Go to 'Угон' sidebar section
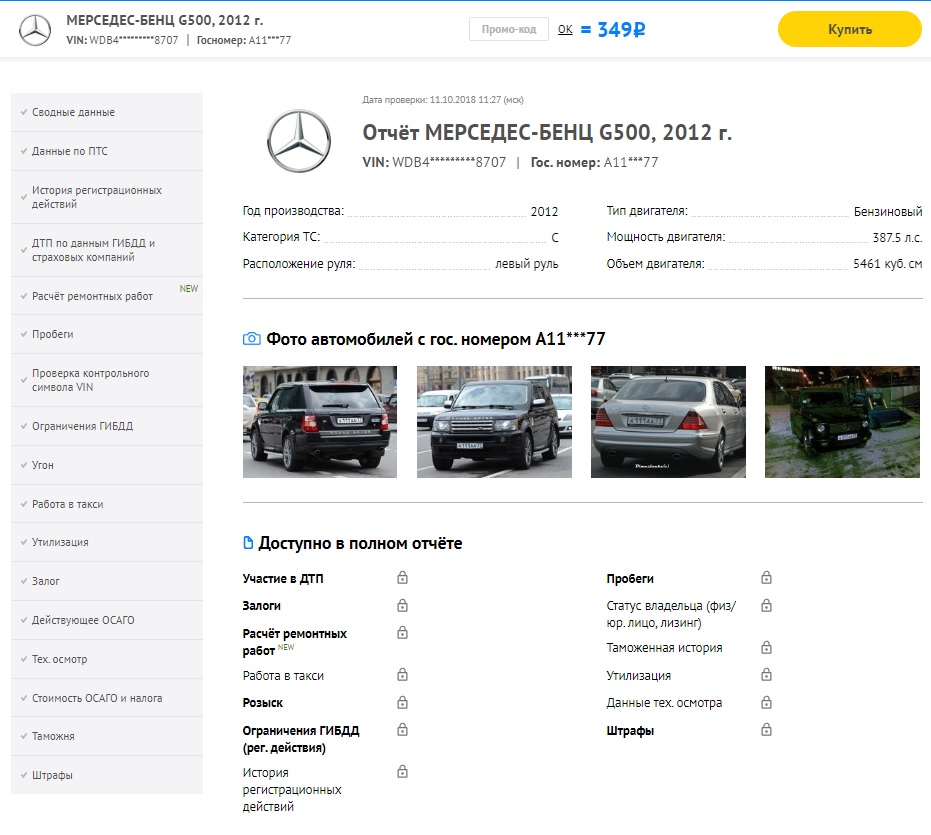Image resolution: width=931 pixels, height=835 pixels. point(107,465)
